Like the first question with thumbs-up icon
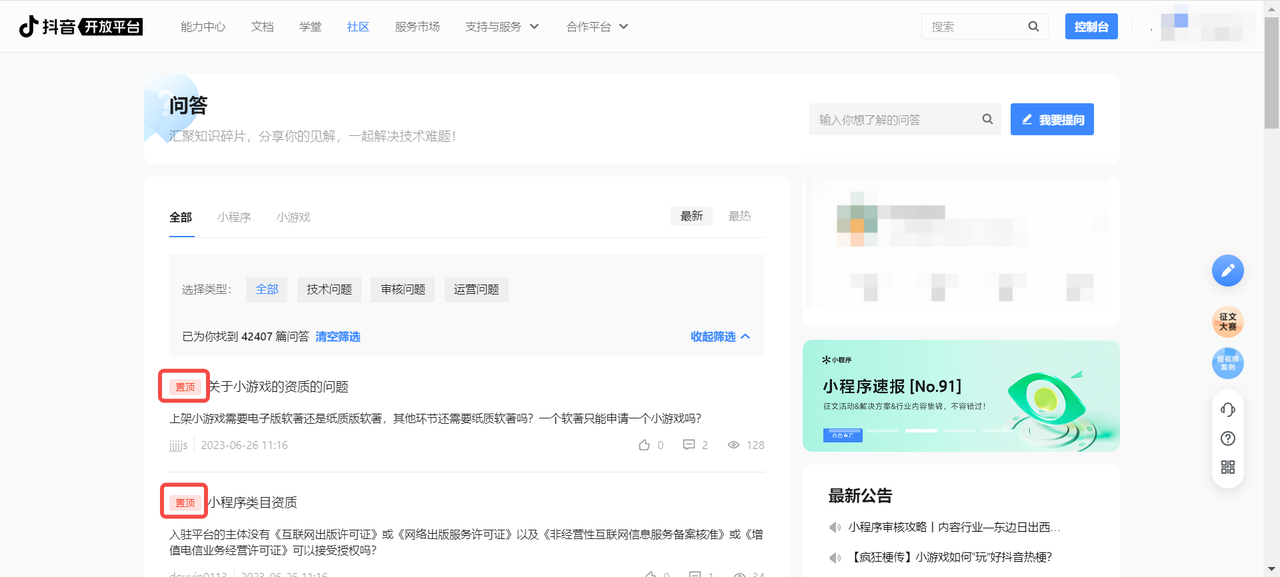 pyautogui.click(x=644, y=445)
